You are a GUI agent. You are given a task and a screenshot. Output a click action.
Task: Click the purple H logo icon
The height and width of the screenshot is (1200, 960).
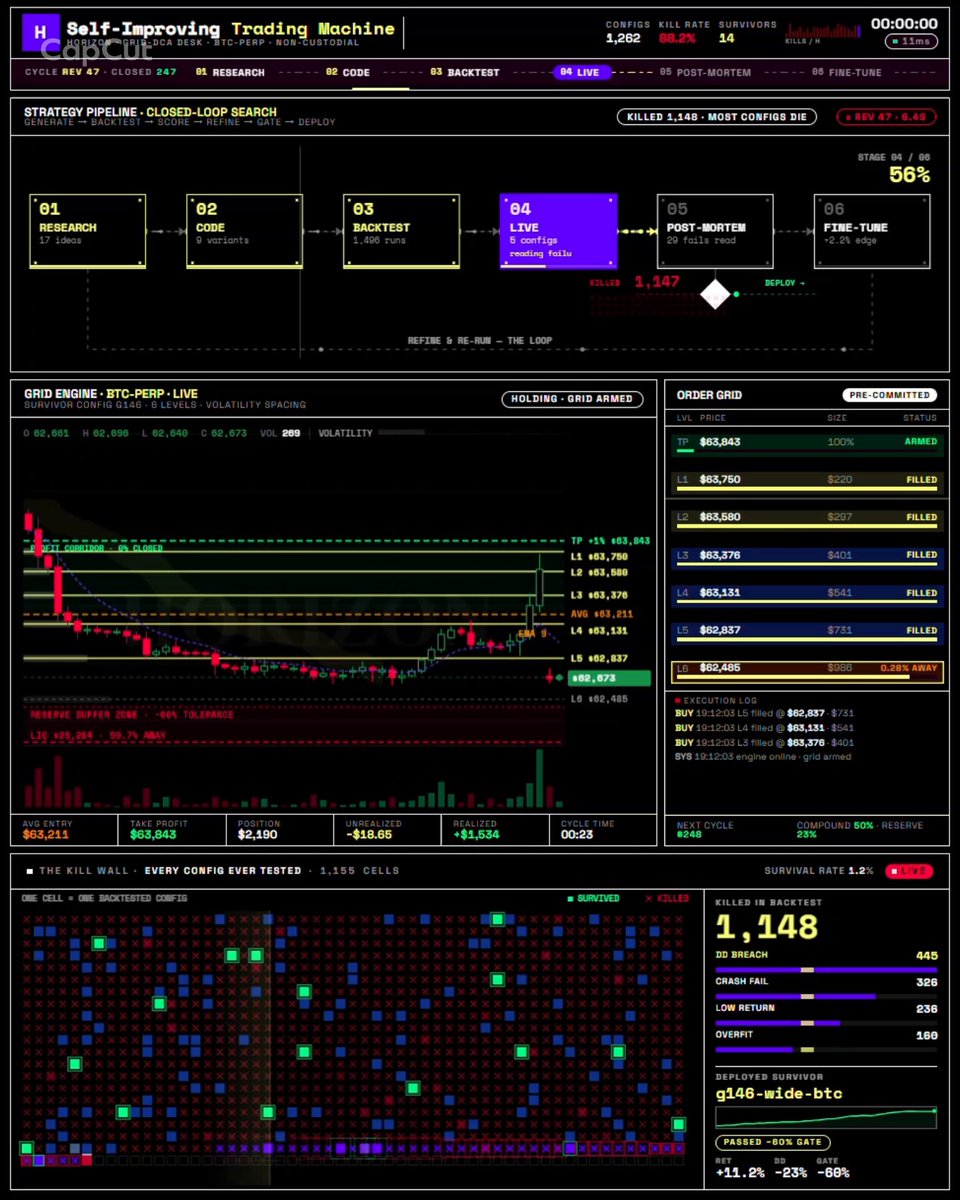tap(40, 31)
